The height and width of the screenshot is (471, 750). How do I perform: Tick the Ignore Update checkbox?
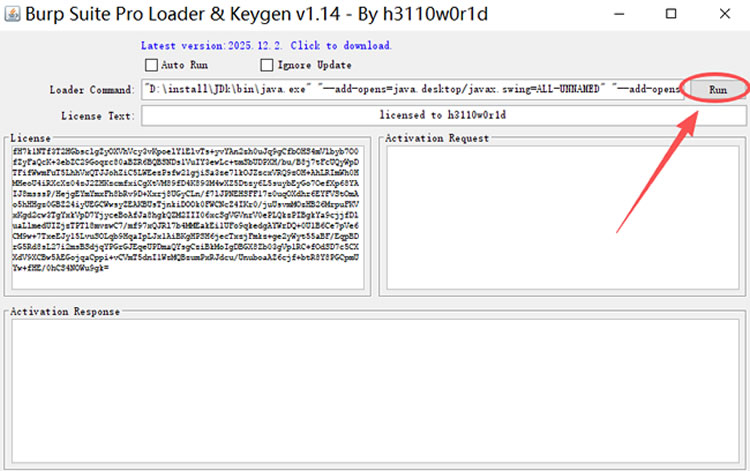click(x=266, y=65)
